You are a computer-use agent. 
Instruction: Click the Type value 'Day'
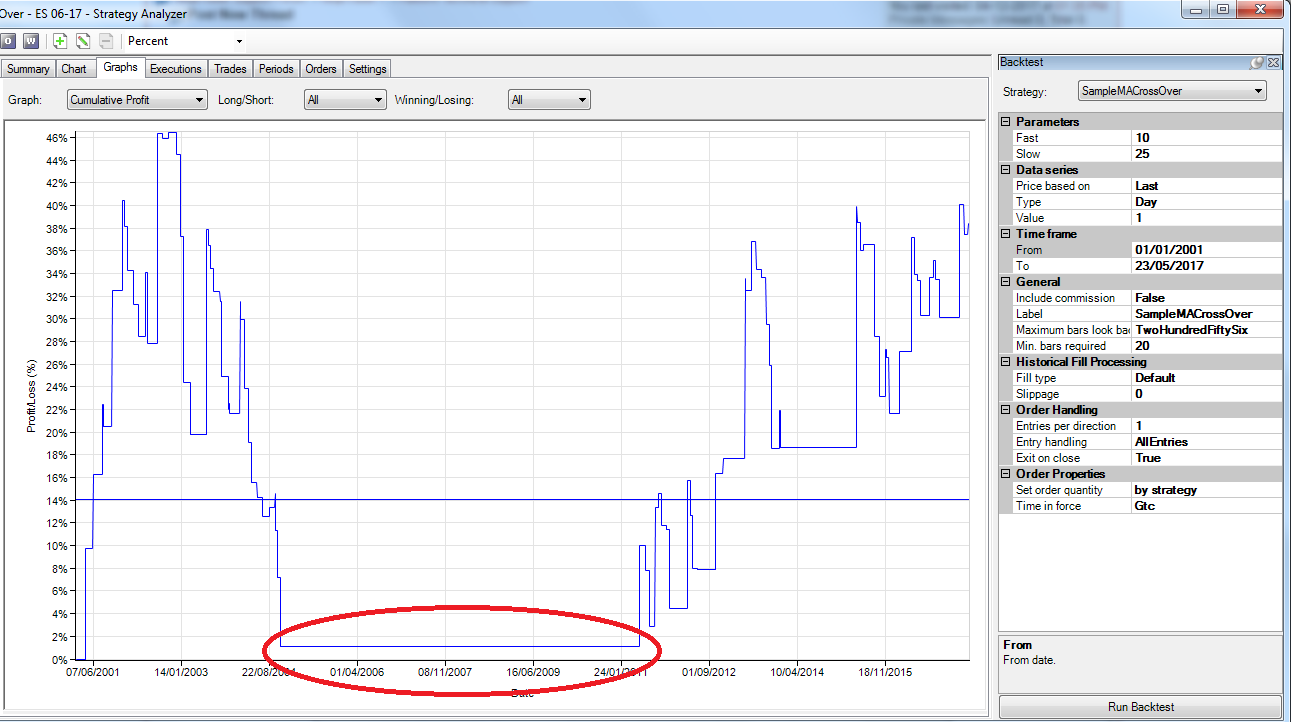click(1206, 202)
